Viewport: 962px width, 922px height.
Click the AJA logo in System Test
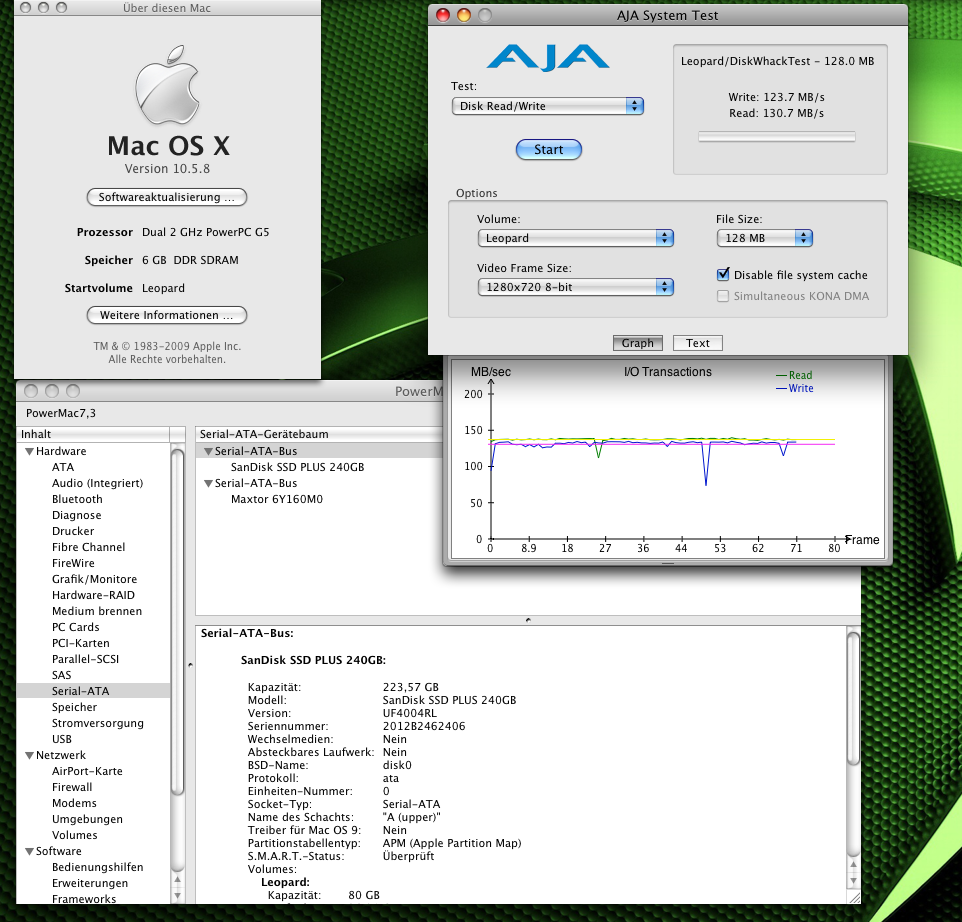click(548, 57)
